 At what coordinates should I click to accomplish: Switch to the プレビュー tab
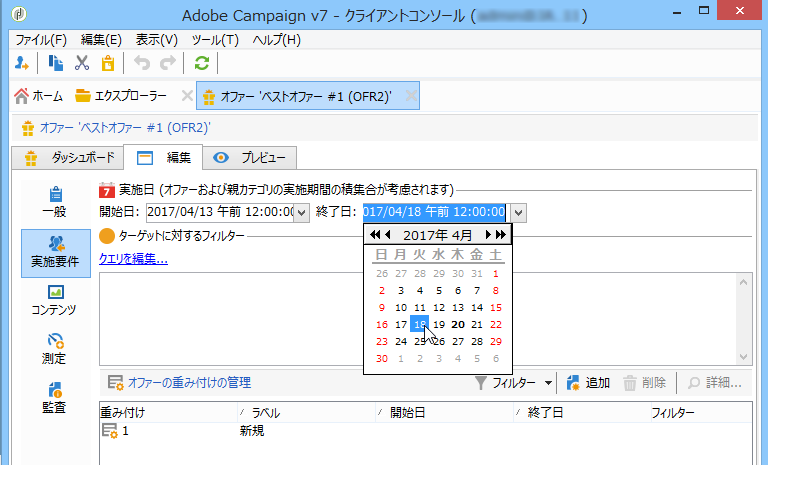coord(250,158)
